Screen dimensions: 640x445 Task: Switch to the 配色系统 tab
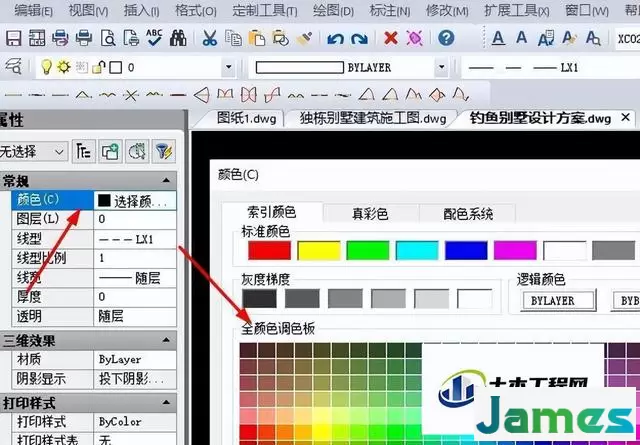tap(468, 214)
